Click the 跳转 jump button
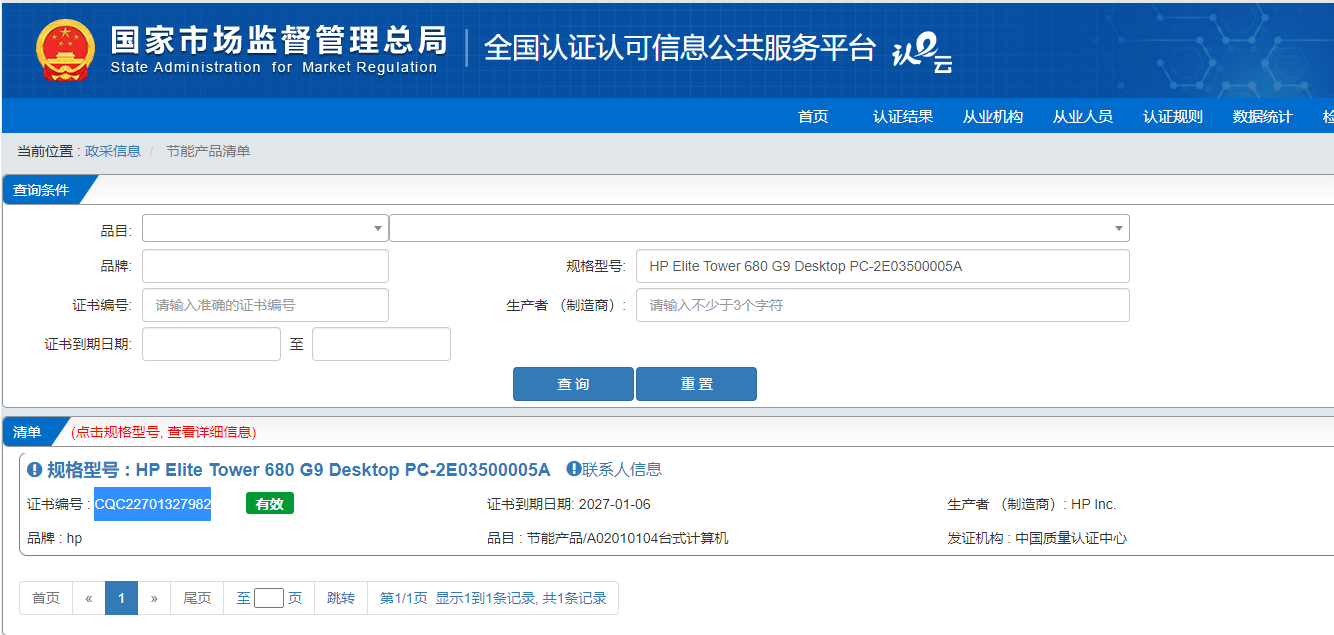1334x635 pixels. [341, 598]
